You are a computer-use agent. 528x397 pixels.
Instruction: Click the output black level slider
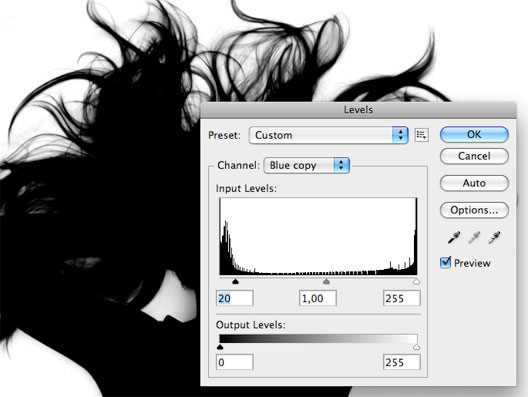tap(220, 347)
